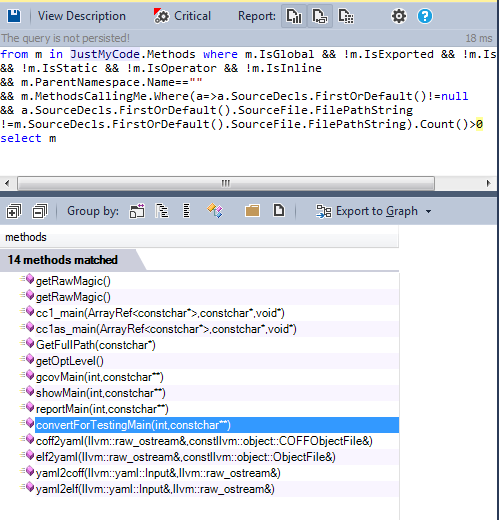Toggle the second Report option icon
This screenshot has width=499, height=520.
point(320,16)
